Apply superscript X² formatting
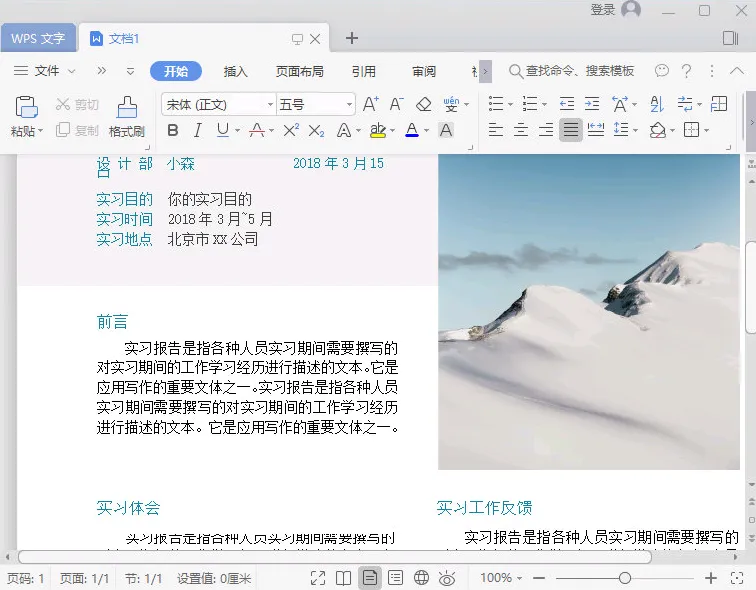Screen dimensions: 756x590 291,130
